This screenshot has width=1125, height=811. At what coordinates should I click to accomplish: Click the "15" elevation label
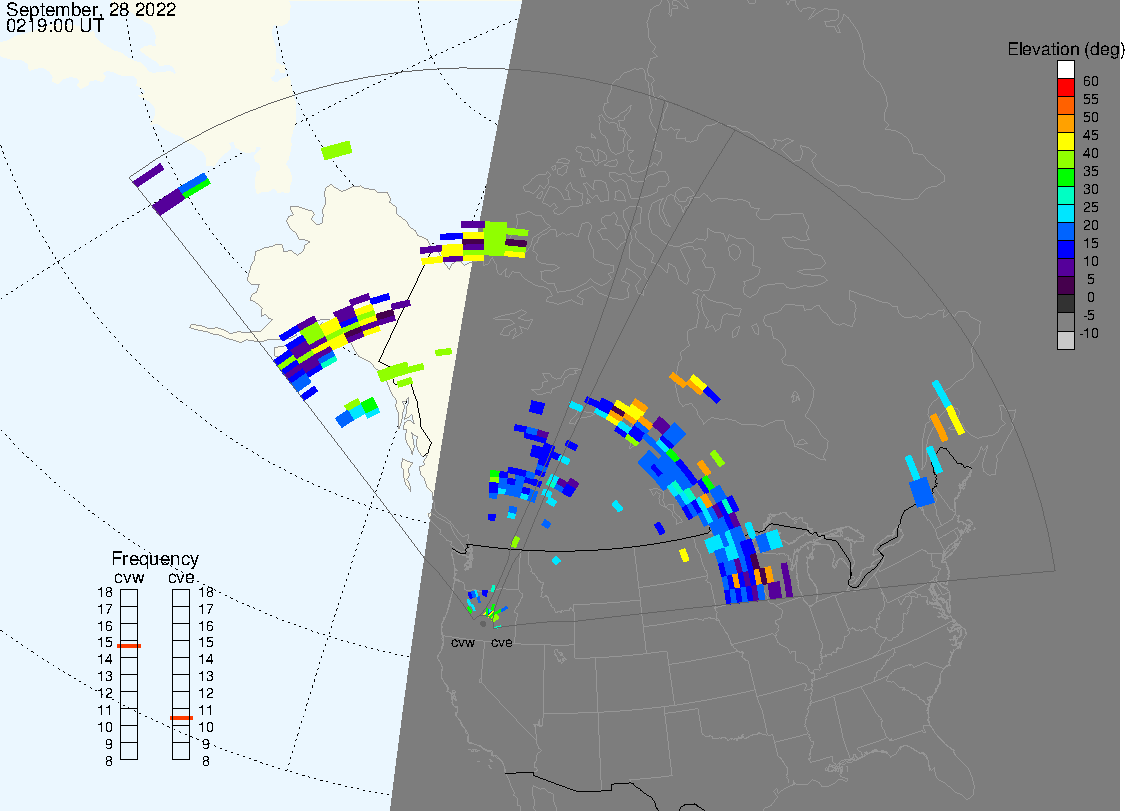[1091, 243]
